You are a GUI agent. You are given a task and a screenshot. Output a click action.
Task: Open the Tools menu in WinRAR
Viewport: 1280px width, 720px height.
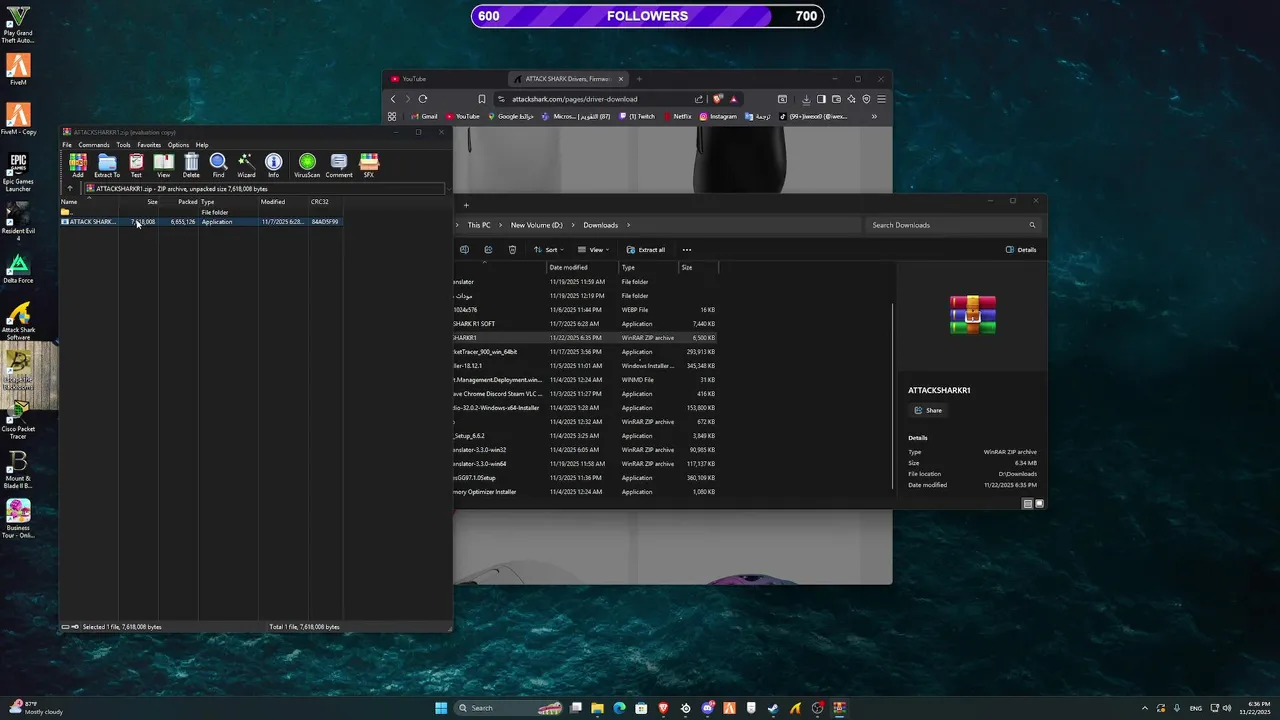(123, 145)
